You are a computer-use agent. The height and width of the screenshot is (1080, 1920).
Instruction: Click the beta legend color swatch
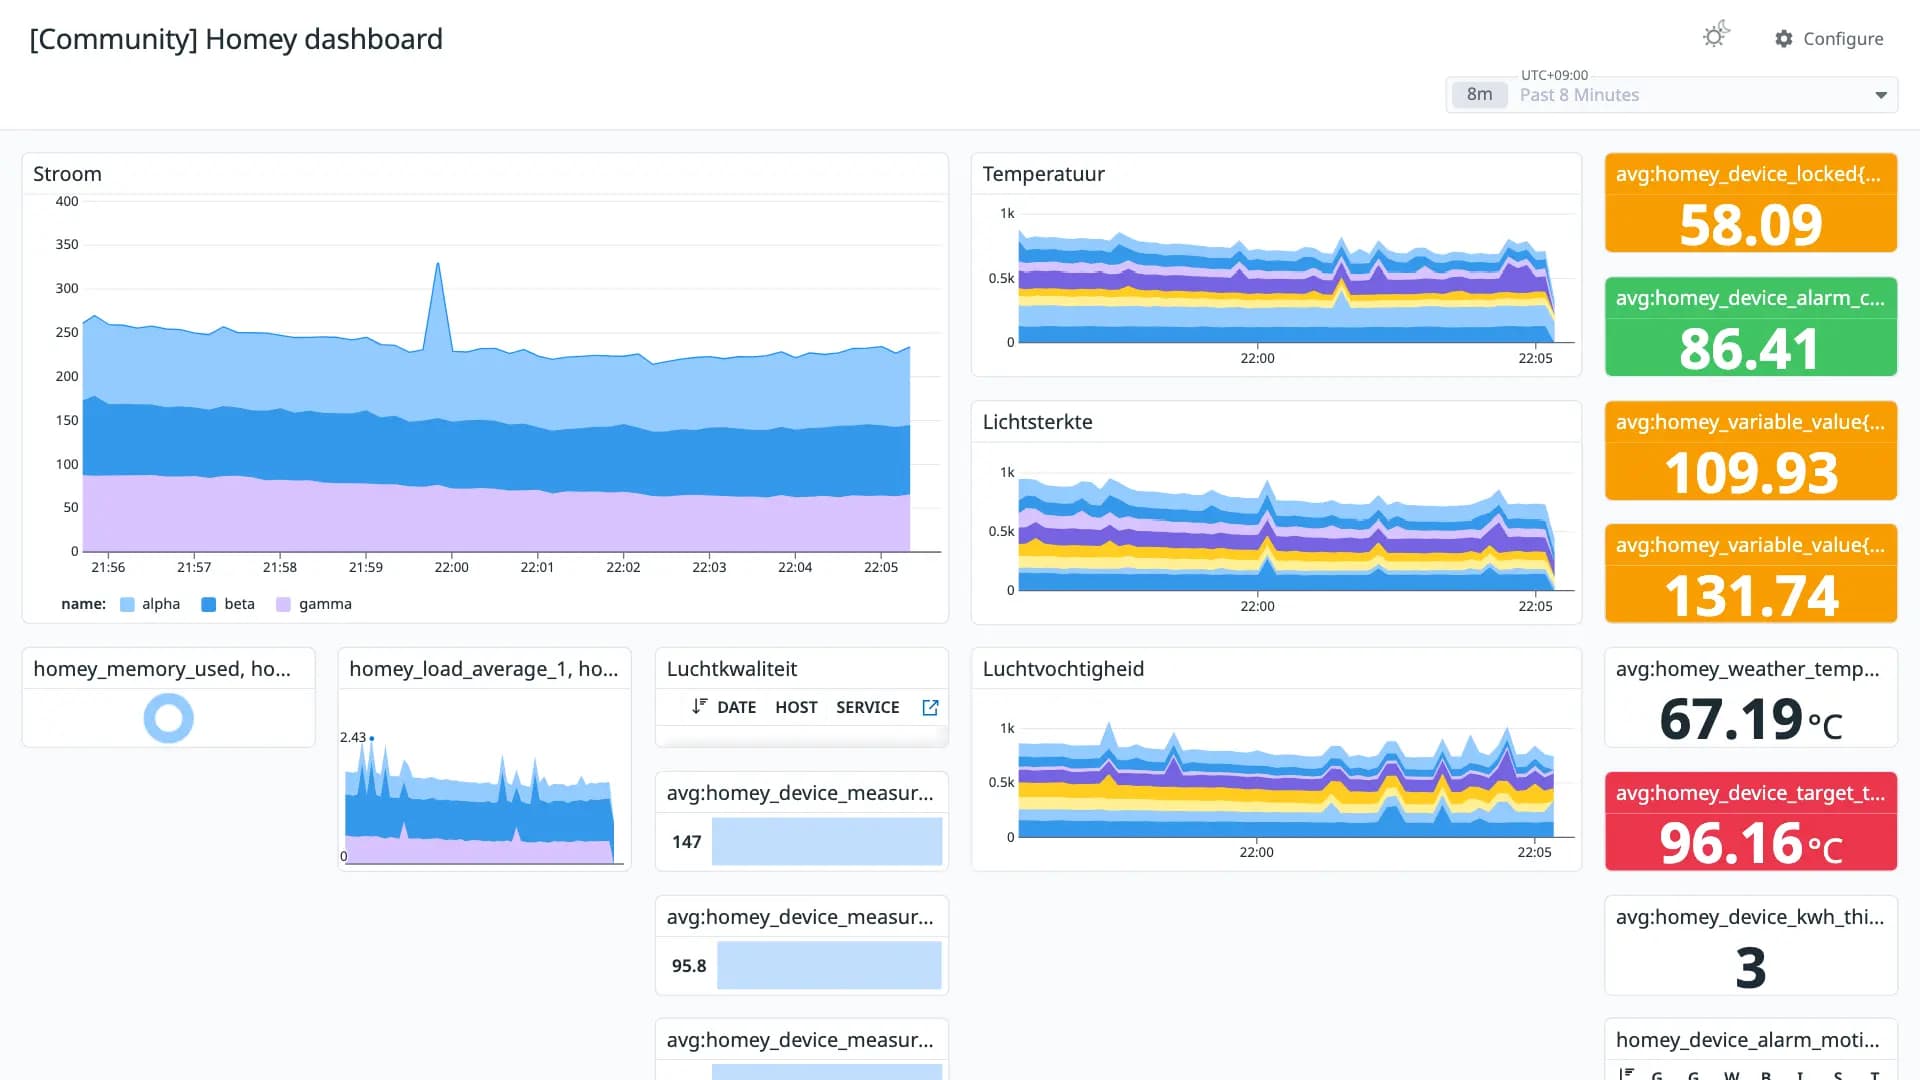click(x=209, y=604)
